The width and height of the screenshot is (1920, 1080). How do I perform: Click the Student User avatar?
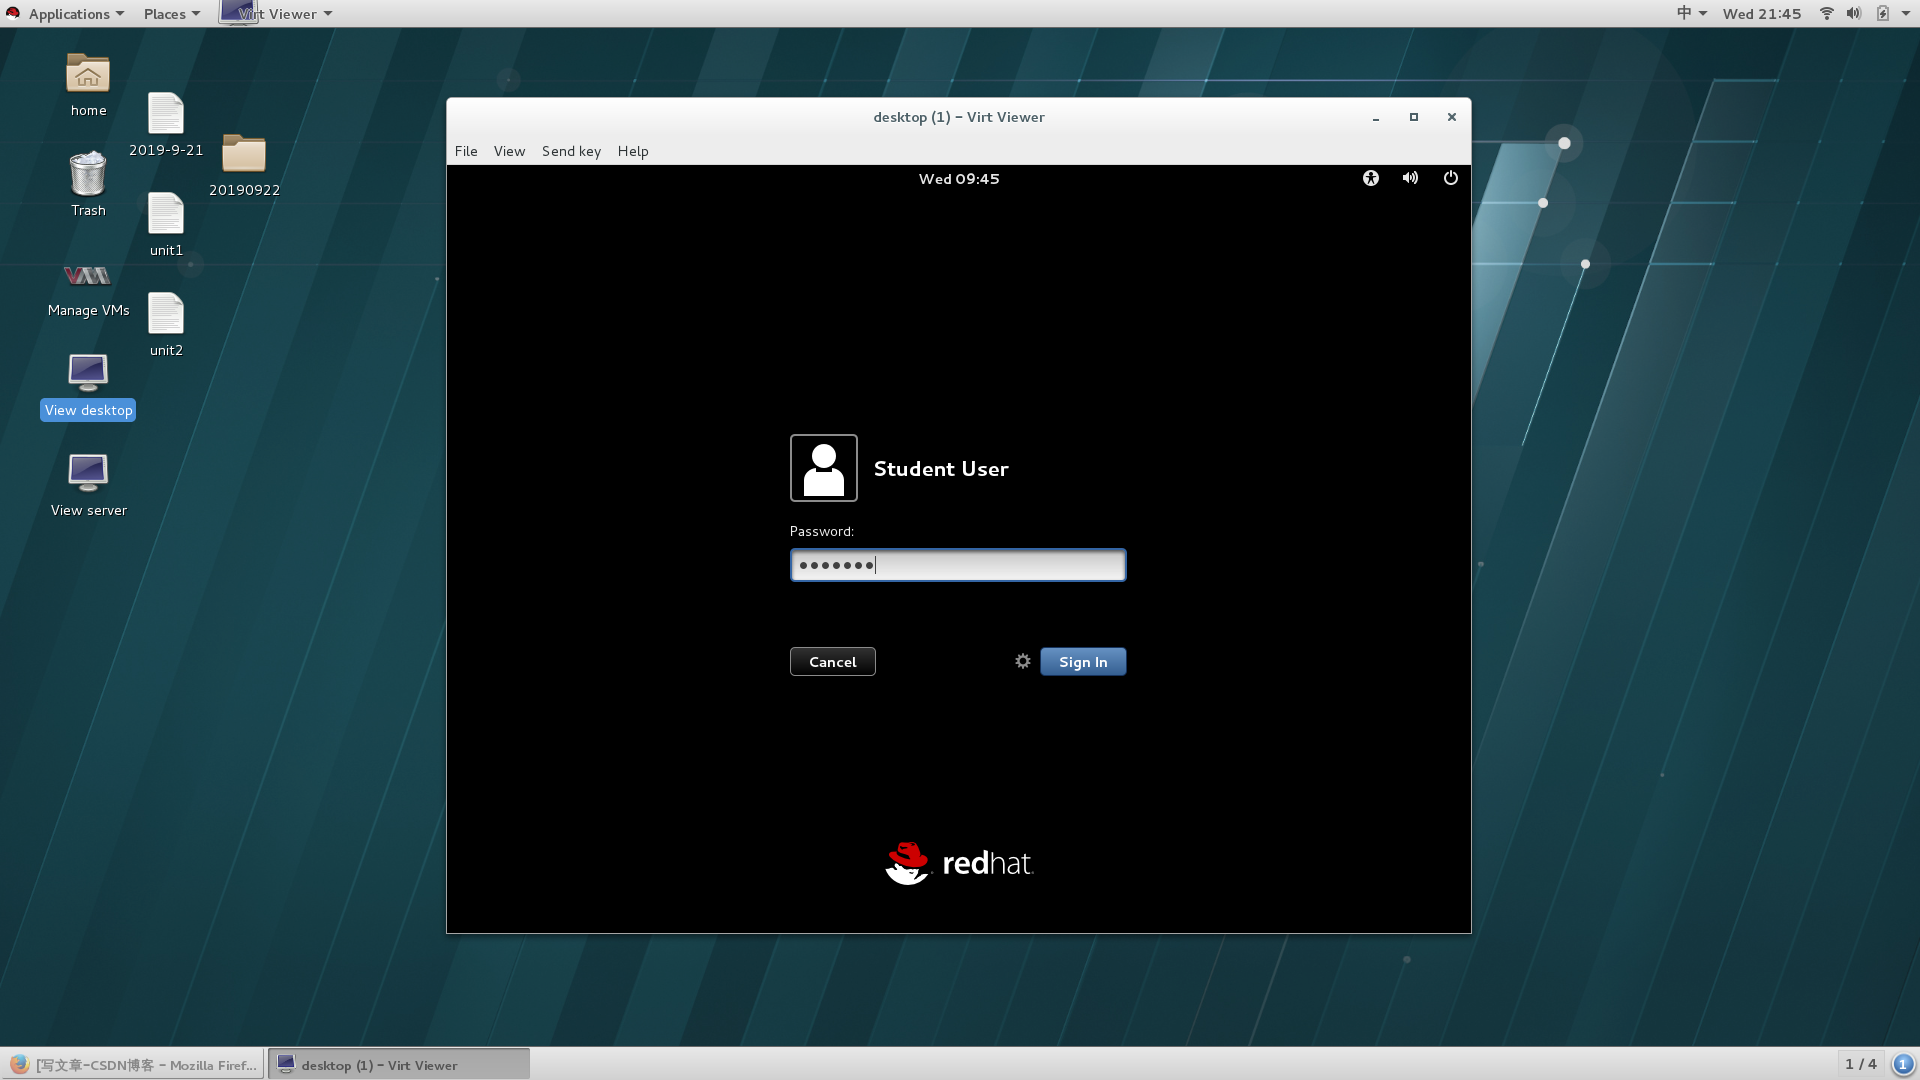tap(823, 468)
